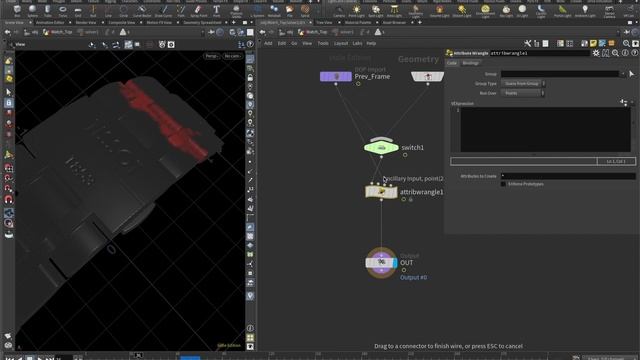Viewport: 640px width, 360px height.
Task: Select the switch1 node
Action: 381,147
